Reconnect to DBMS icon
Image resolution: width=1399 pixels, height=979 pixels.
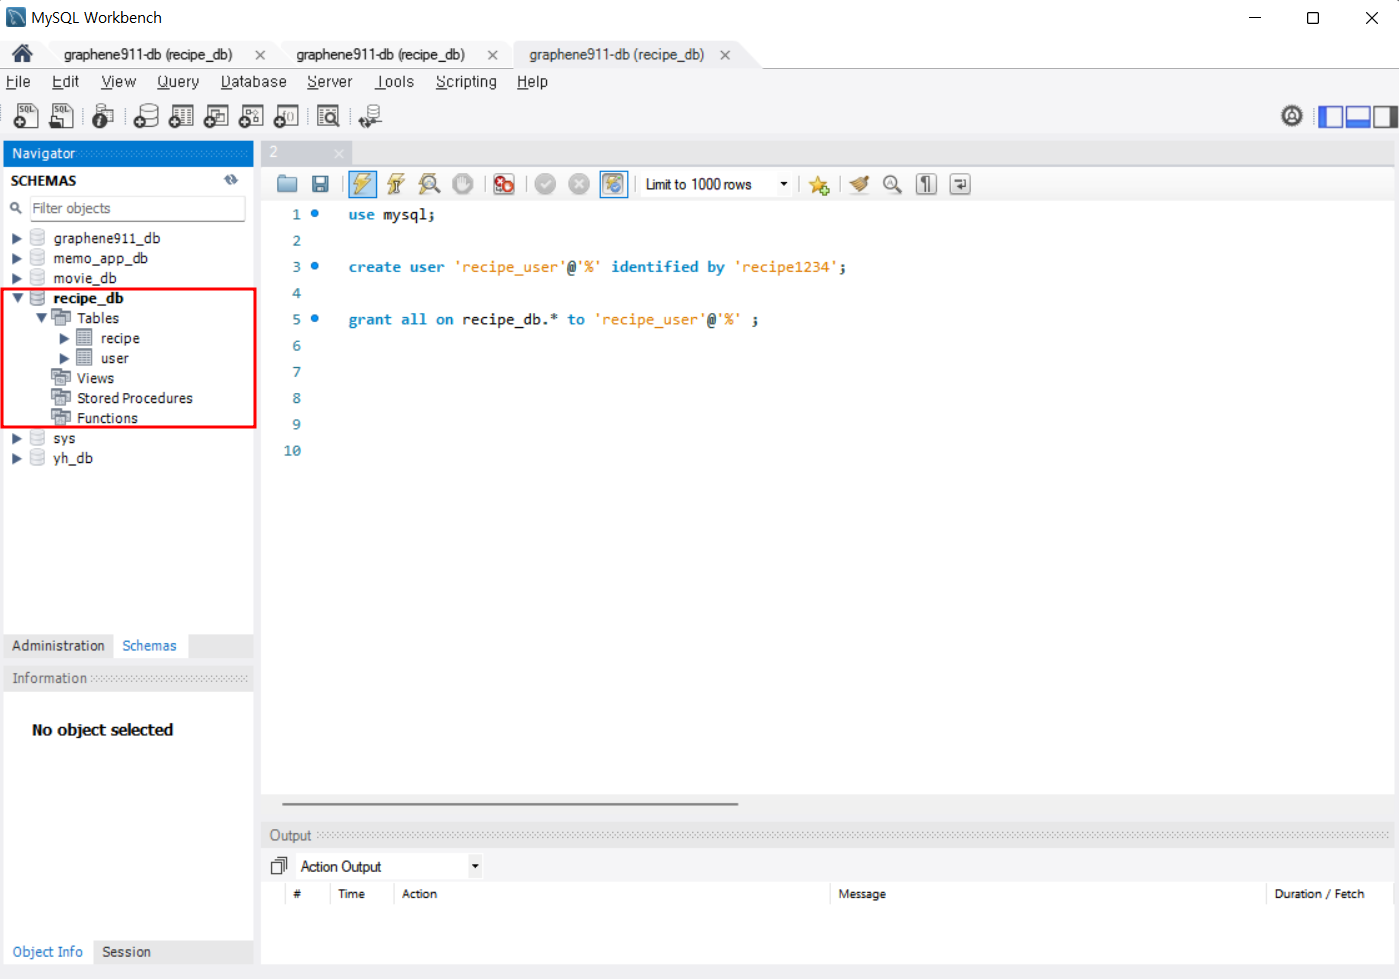[x=370, y=116]
